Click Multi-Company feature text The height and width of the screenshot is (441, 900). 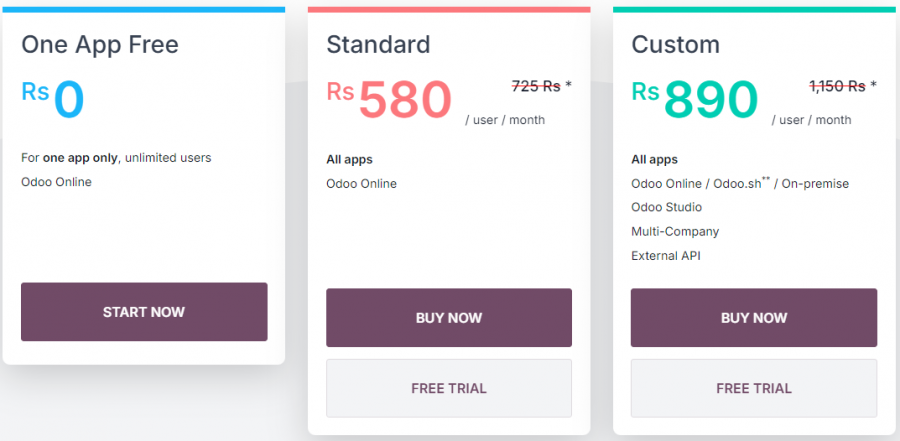tap(675, 231)
